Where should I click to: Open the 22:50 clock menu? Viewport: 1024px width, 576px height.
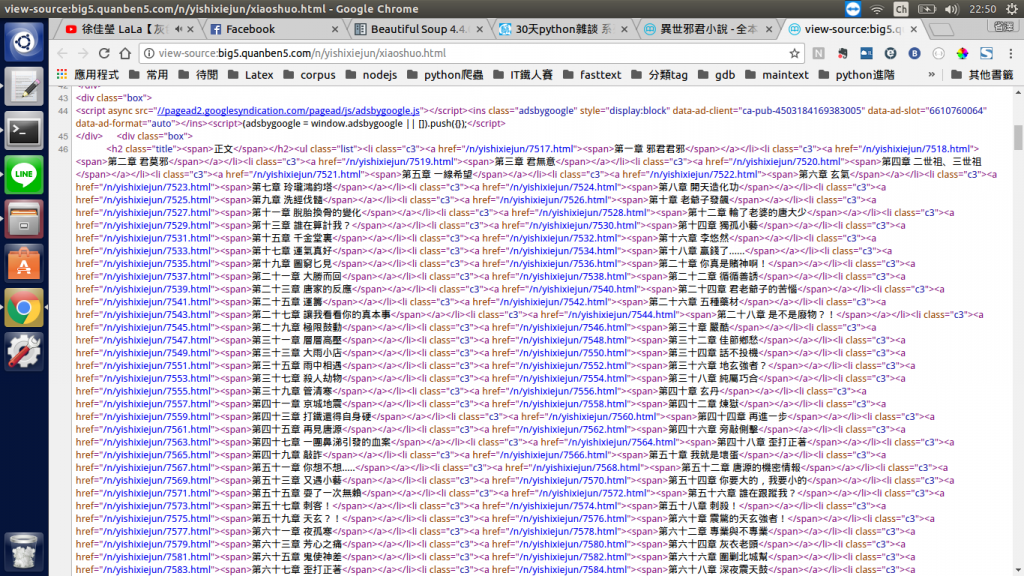pos(982,9)
